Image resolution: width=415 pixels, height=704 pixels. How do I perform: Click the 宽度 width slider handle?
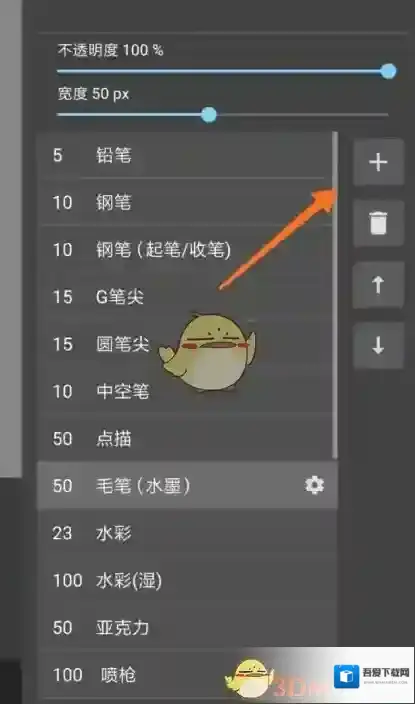(x=208, y=114)
